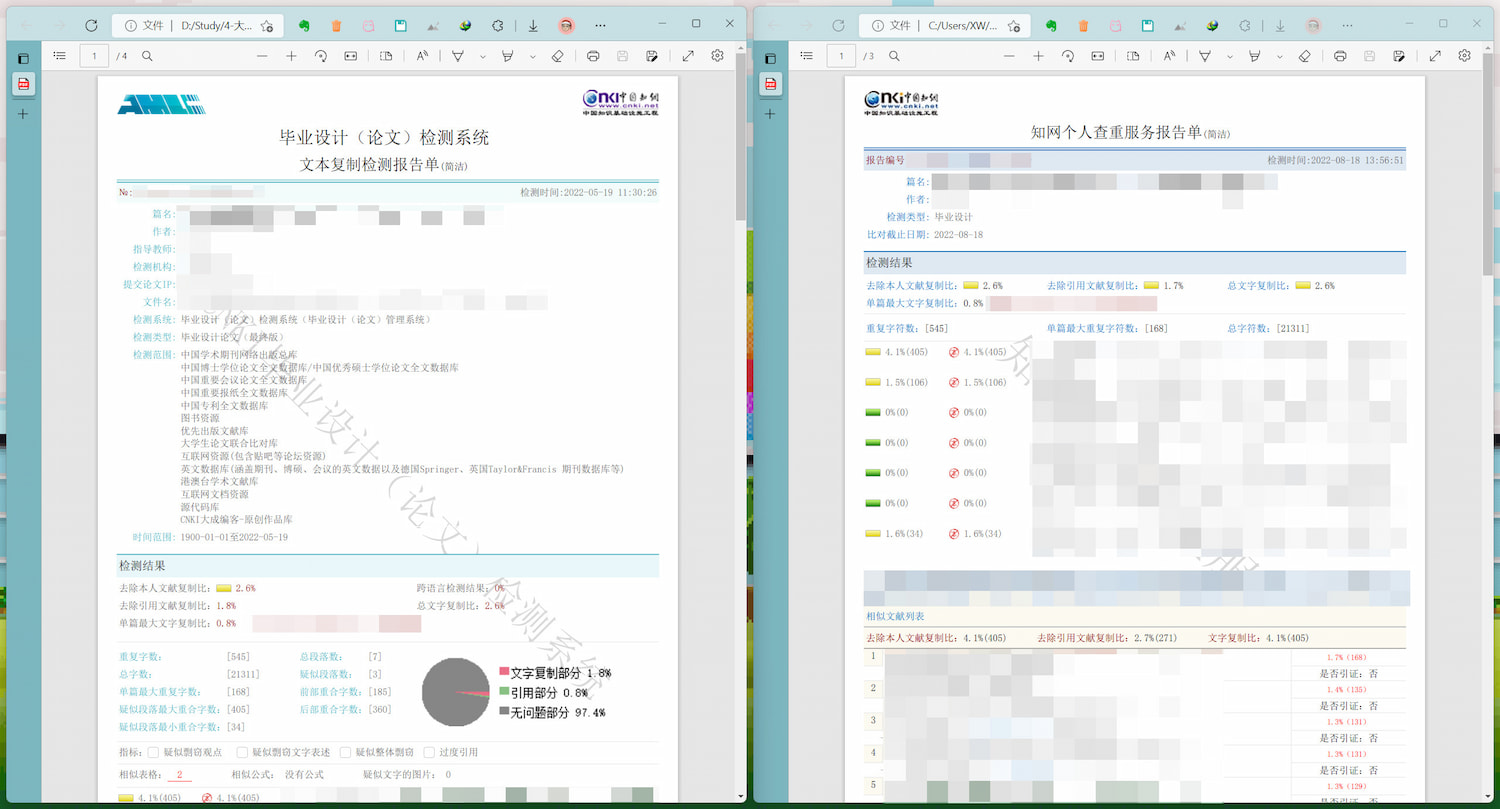Check the 疑似整体剽窃 option
The height and width of the screenshot is (809, 1500).
tap(345, 753)
